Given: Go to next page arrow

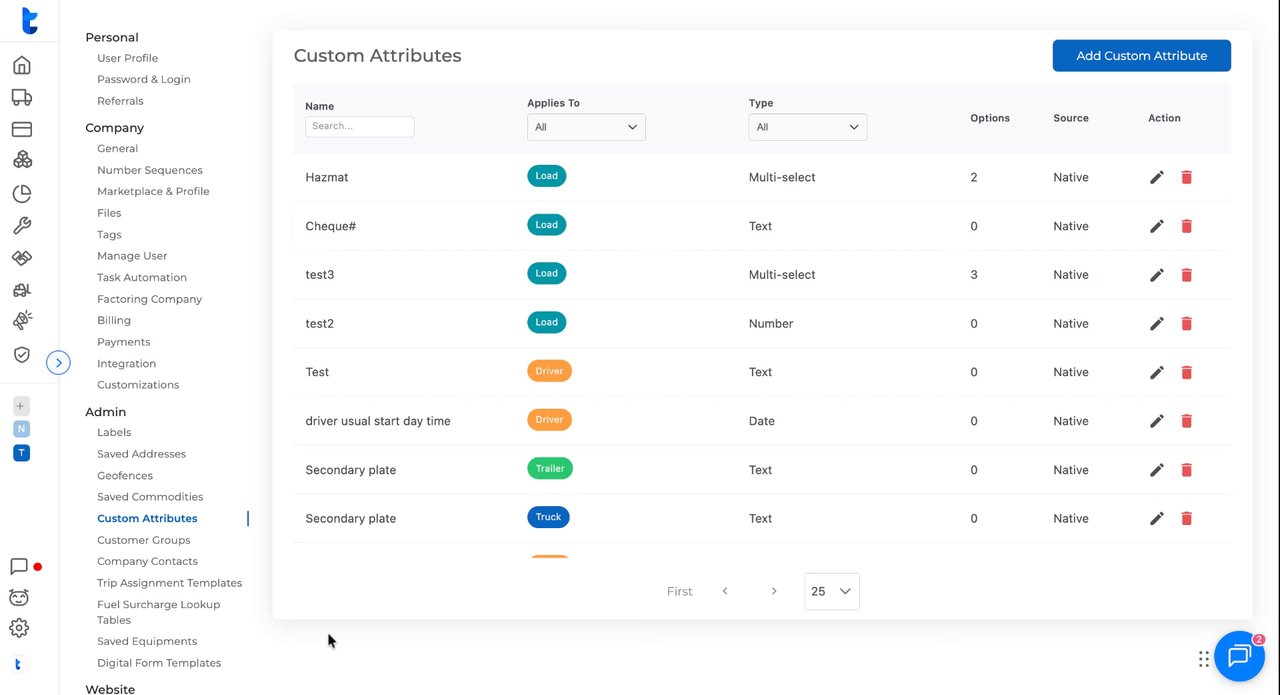Looking at the screenshot, I should pos(773,591).
